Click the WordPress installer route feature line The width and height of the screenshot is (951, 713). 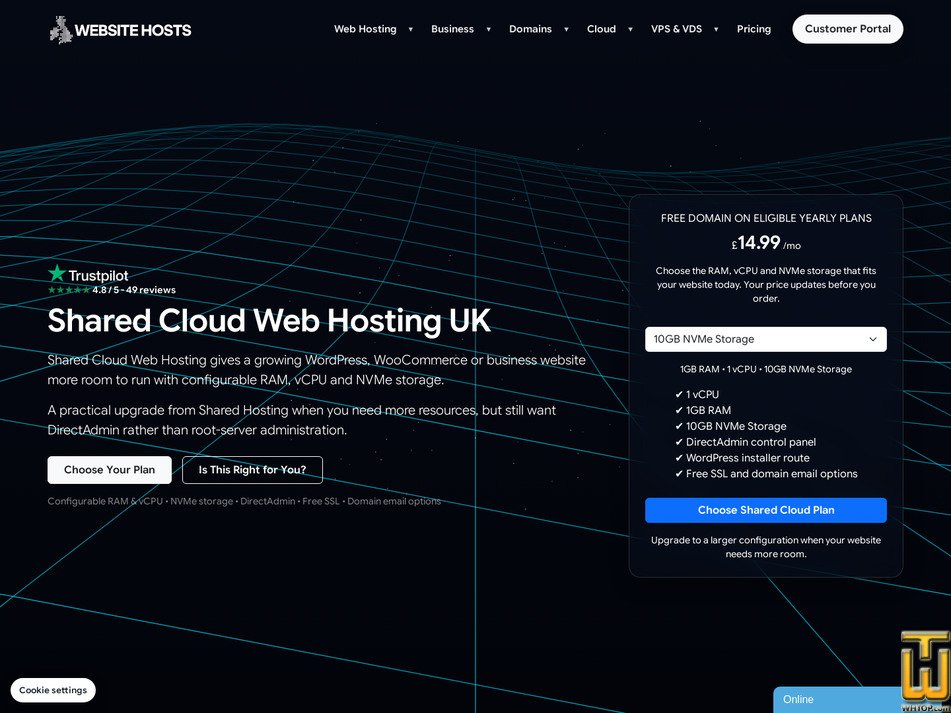742,458
